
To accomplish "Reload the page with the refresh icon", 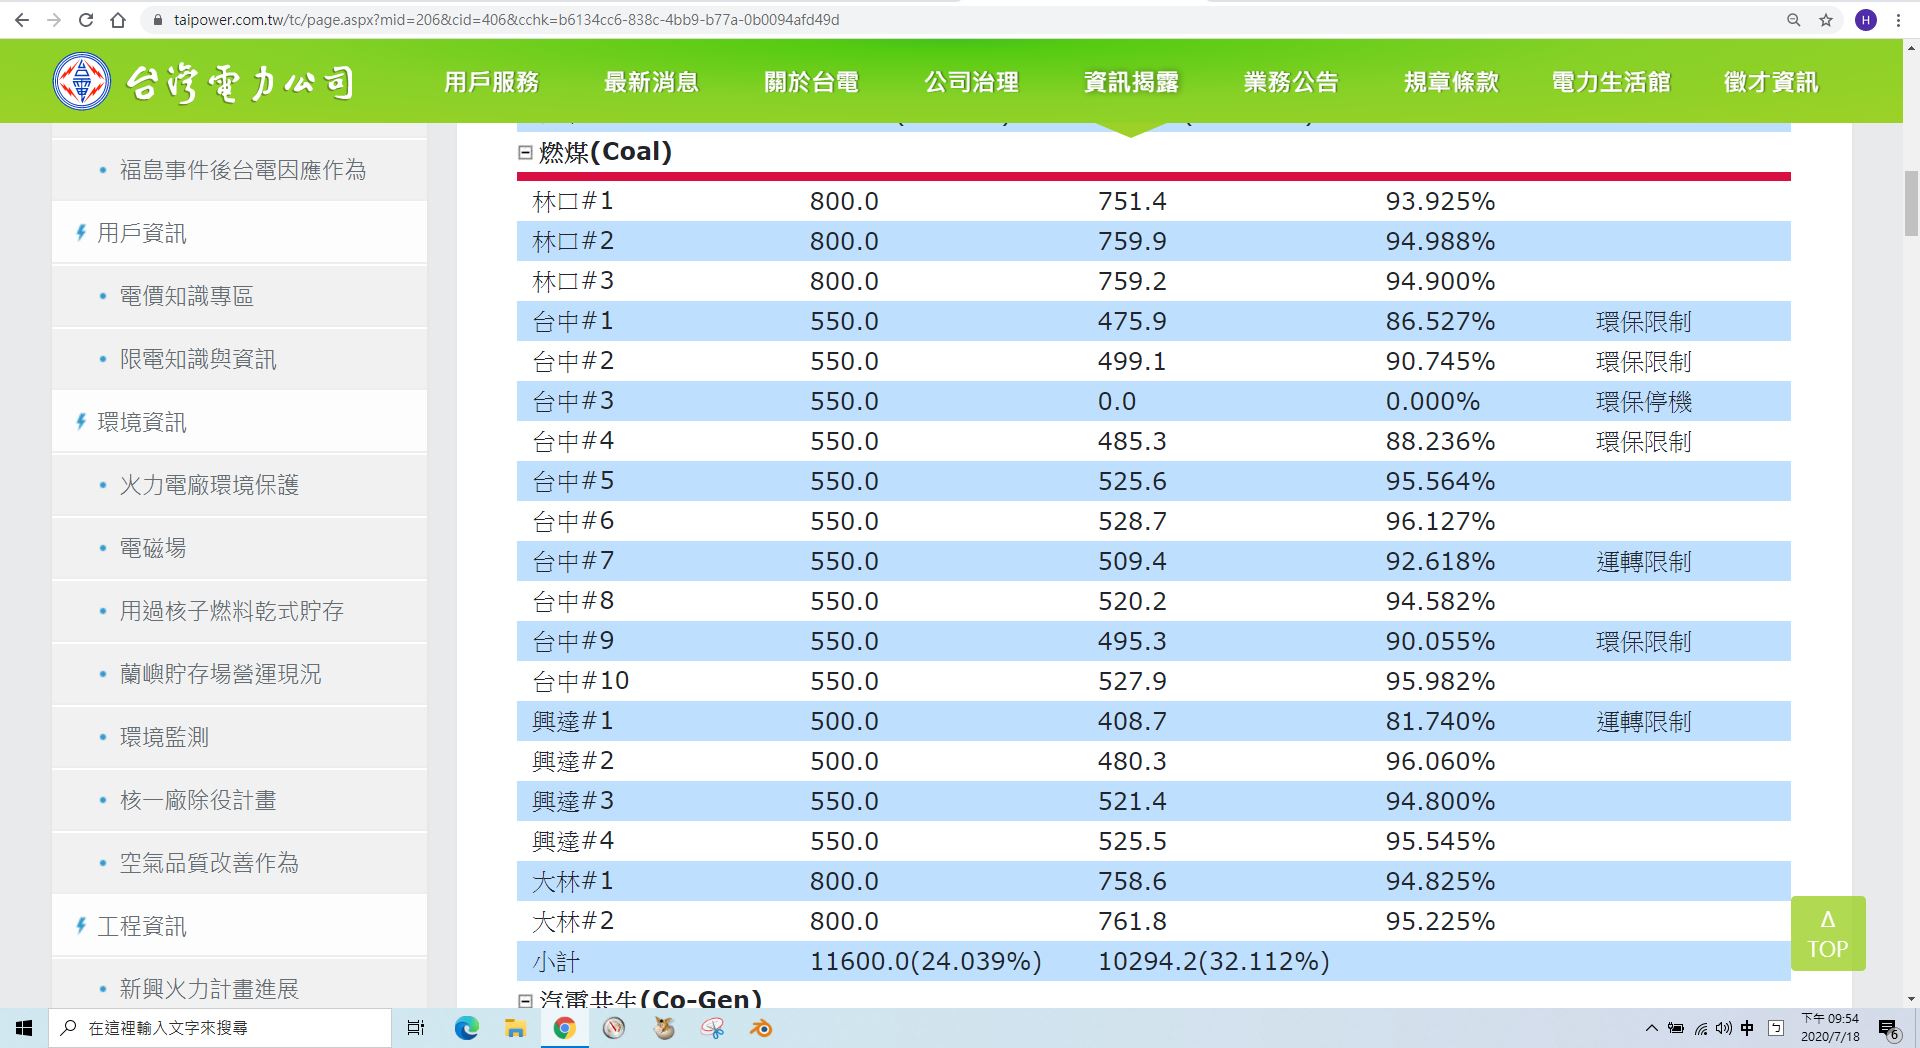I will (86, 20).
